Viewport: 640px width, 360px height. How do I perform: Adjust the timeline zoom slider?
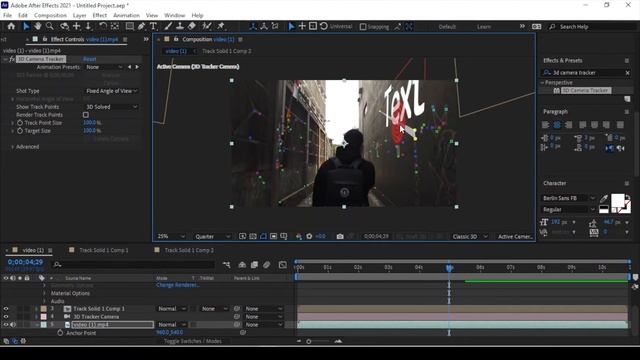tap(309, 341)
